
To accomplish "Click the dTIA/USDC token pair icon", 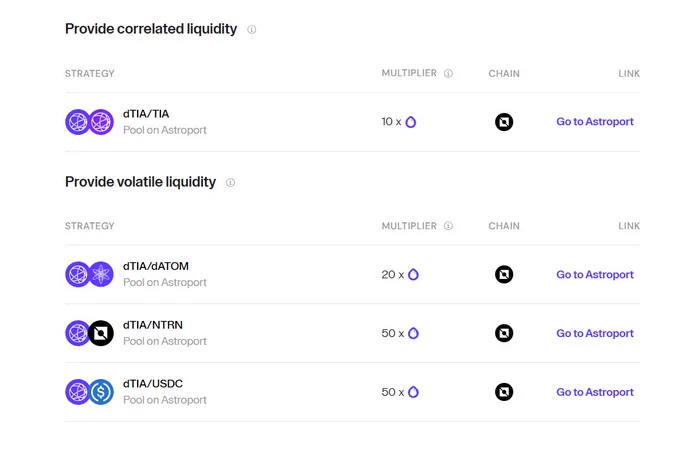I will [x=90, y=392].
